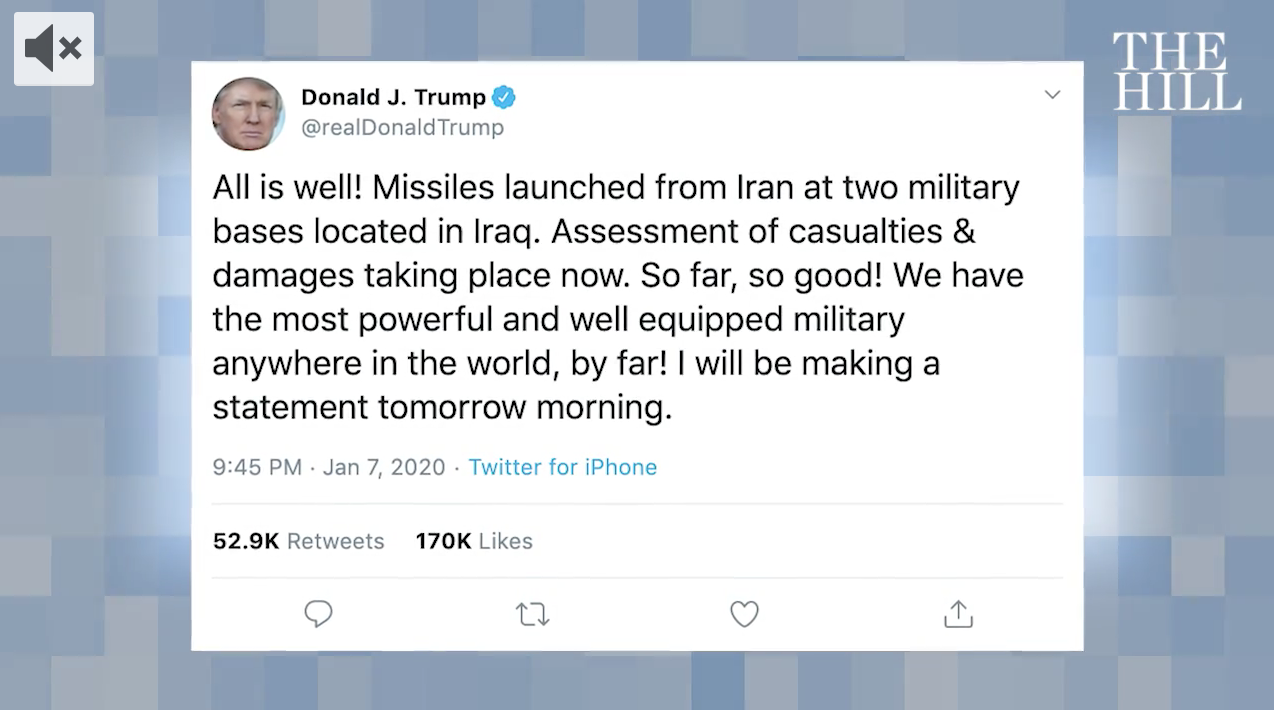The width and height of the screenshot is (1274, 710).
Task: Click the Donald J. Trump display name
Action: click(393, 97)
